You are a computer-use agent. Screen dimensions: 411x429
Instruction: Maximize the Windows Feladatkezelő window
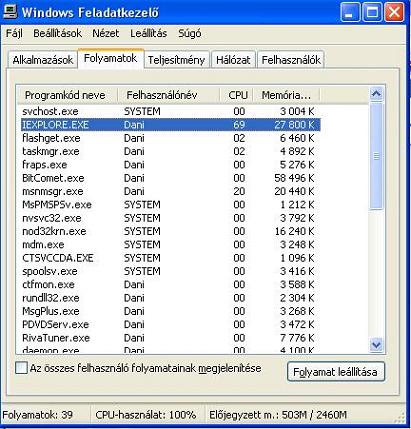(x=372, y=13)
